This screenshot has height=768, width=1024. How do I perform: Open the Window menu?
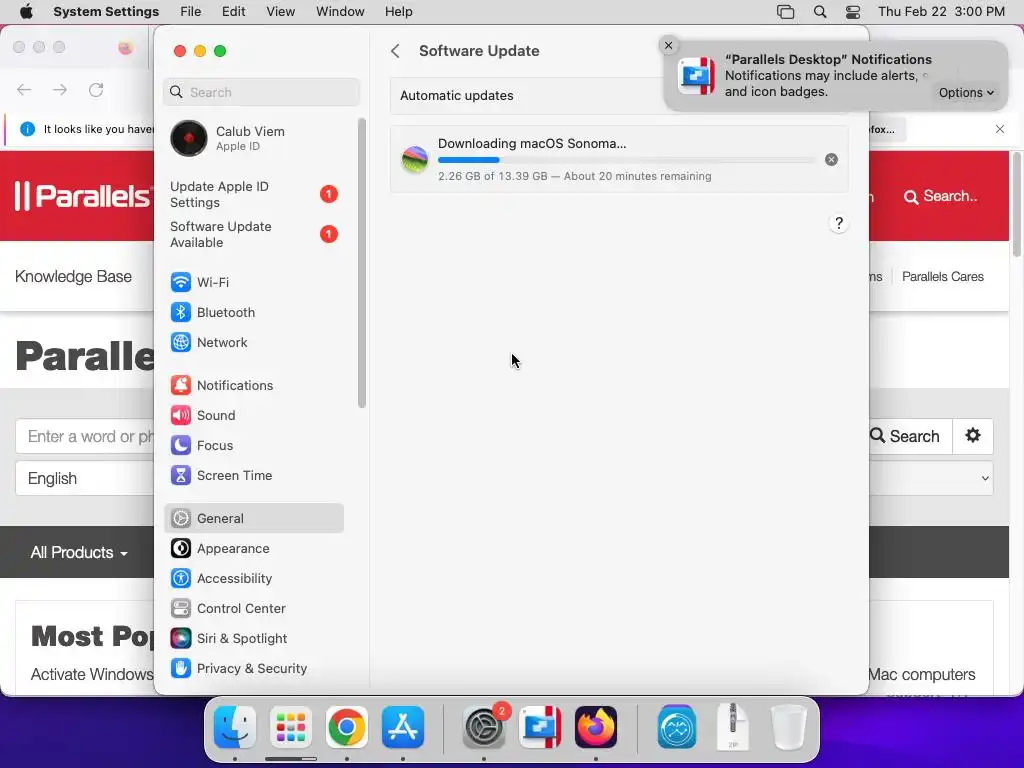[340, 12]
